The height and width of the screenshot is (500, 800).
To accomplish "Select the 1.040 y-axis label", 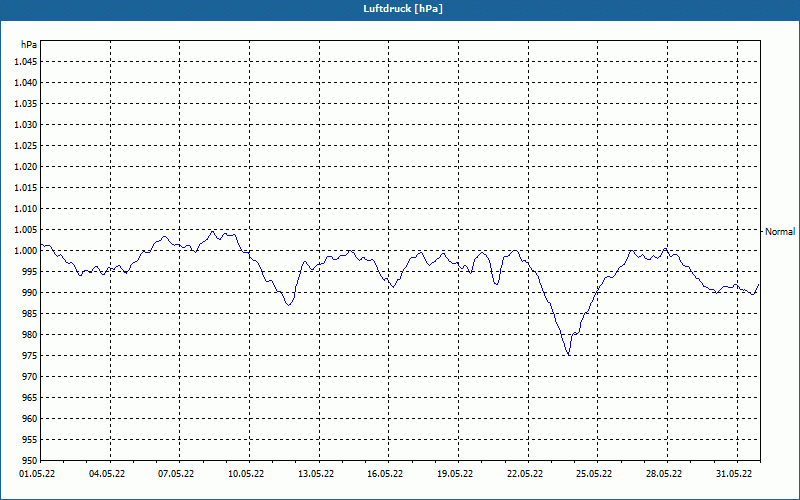I will click(x=26, y=83).
